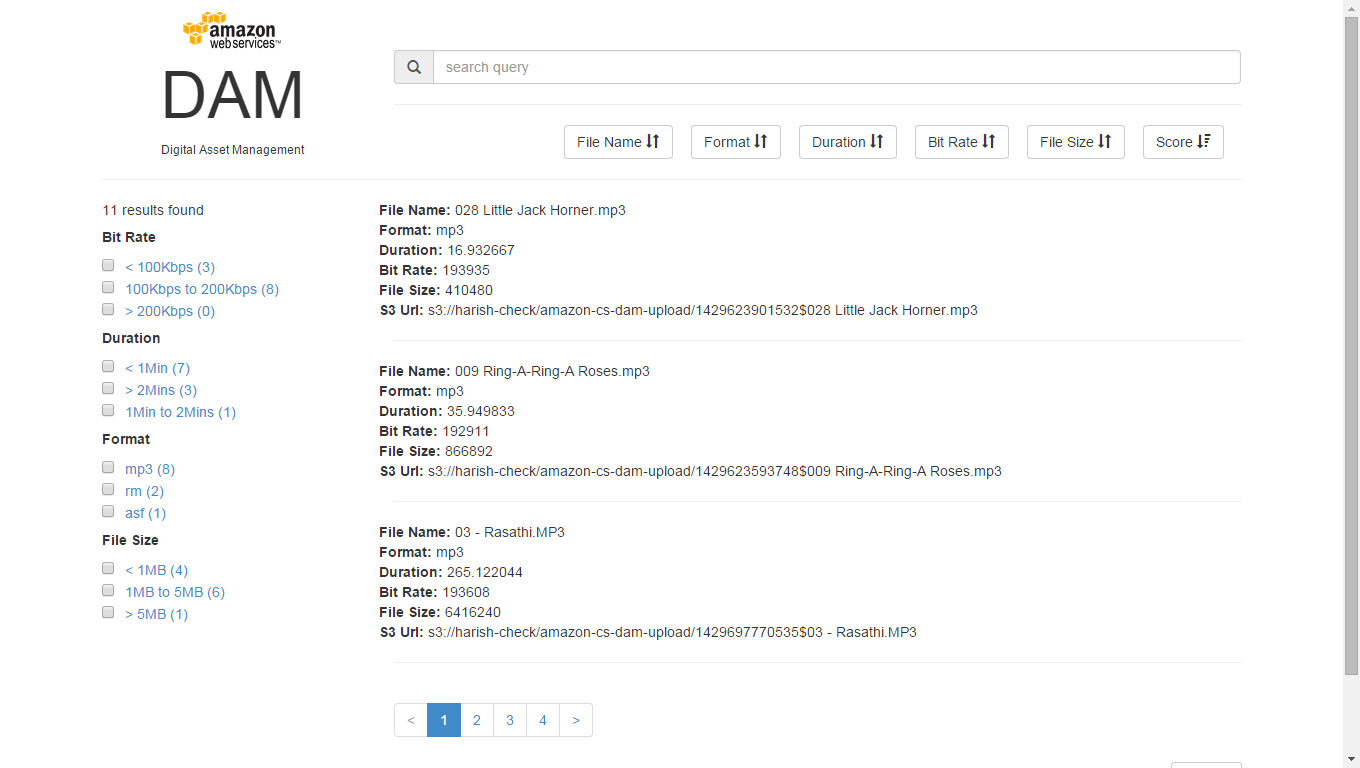
Task: Sort results by Score descending
Action: point(1183,142)
